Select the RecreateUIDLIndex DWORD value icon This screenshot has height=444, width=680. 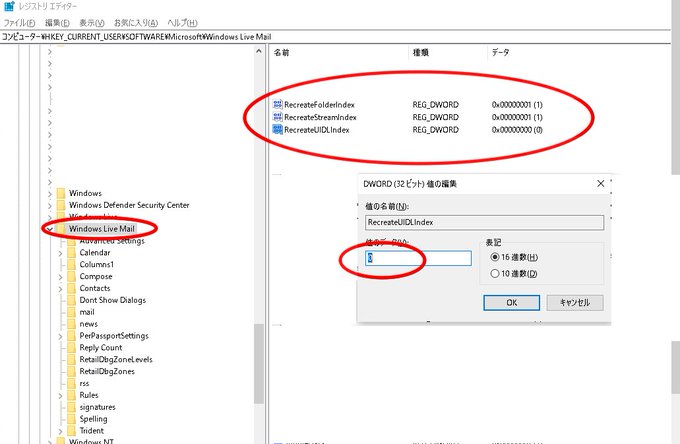277,130
